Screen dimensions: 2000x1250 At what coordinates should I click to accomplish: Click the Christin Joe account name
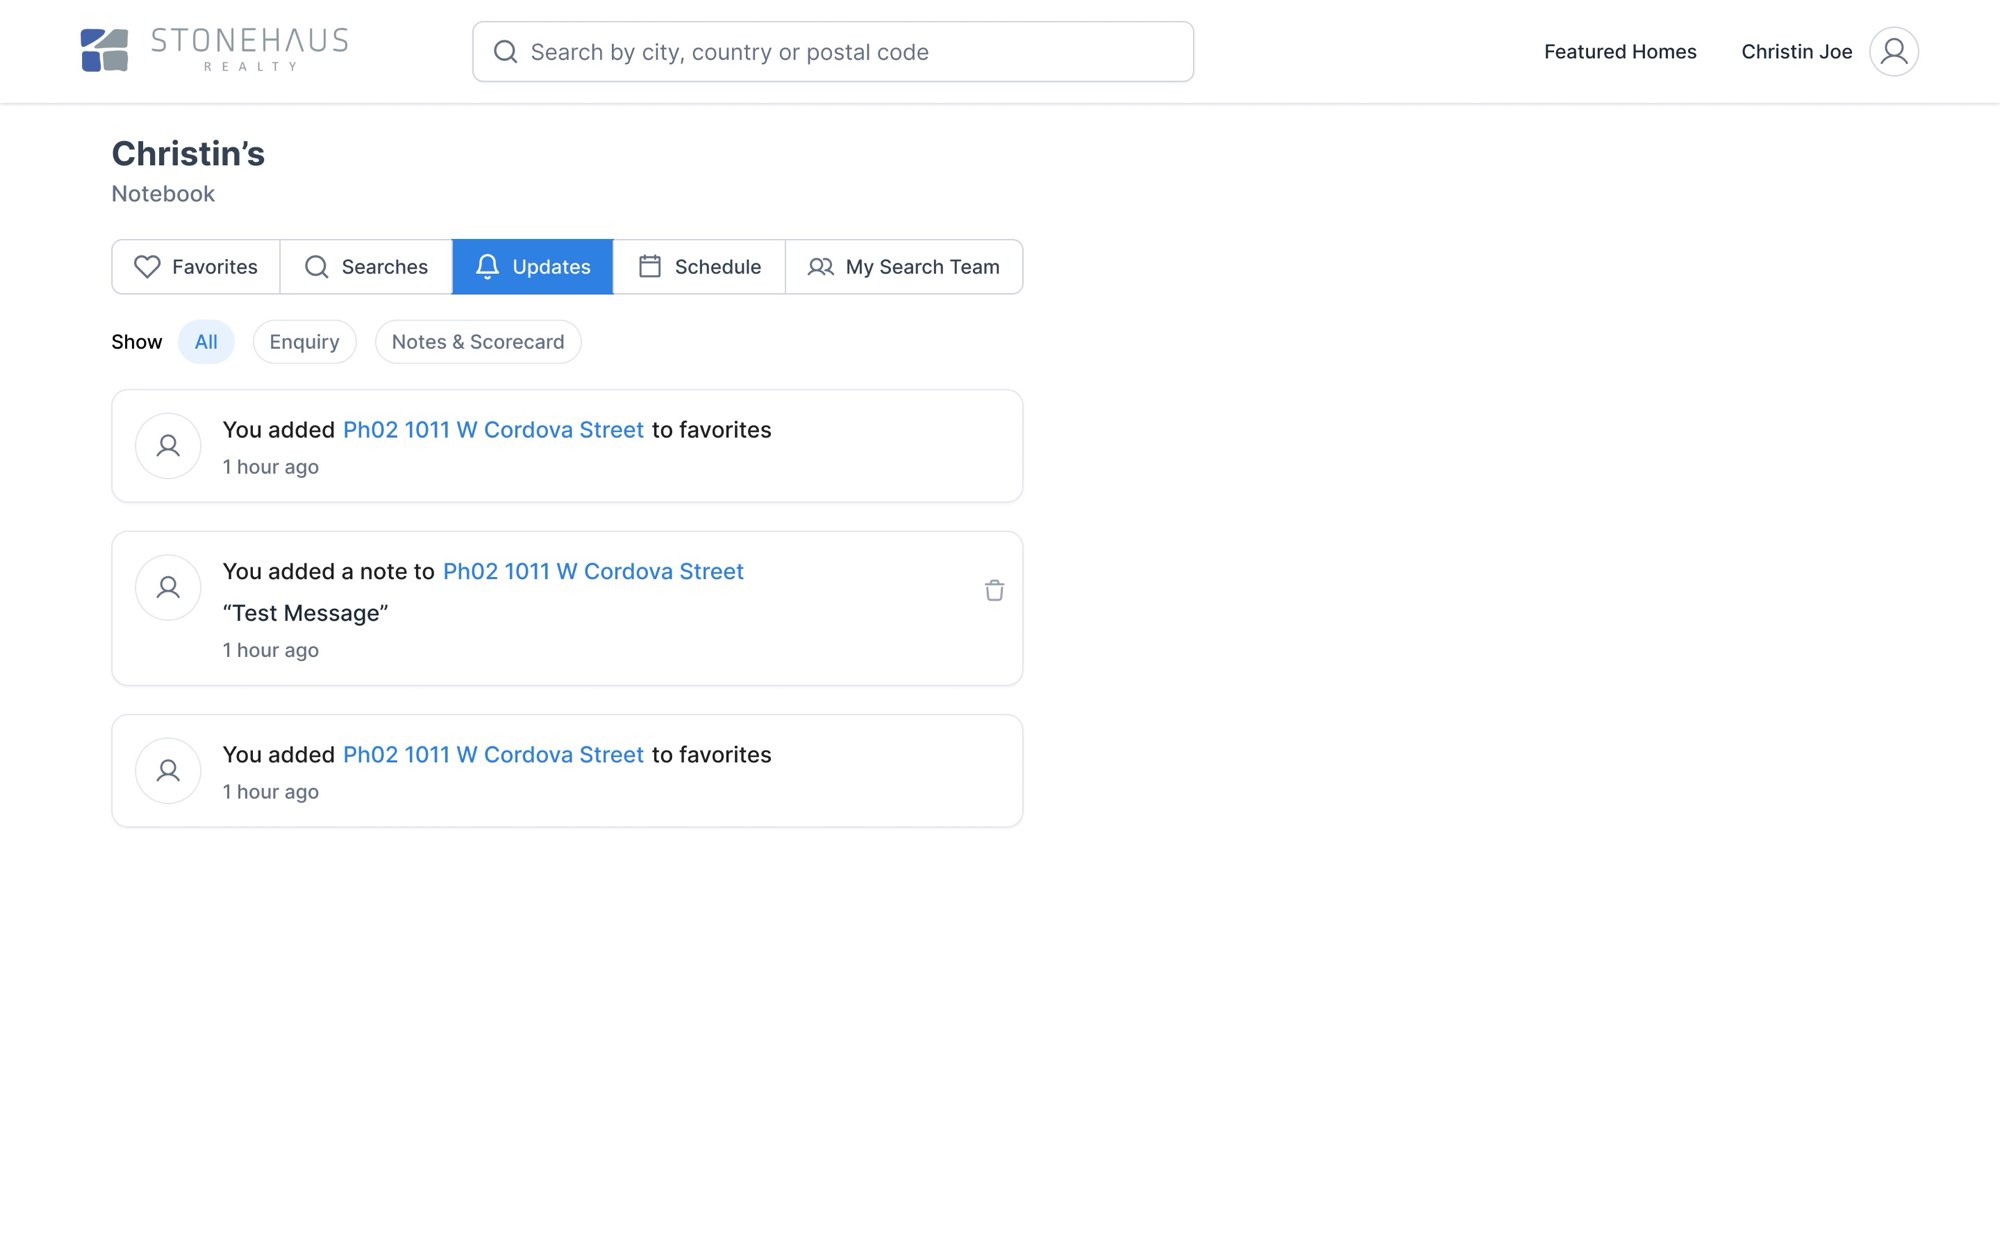tap(1797, 52)
